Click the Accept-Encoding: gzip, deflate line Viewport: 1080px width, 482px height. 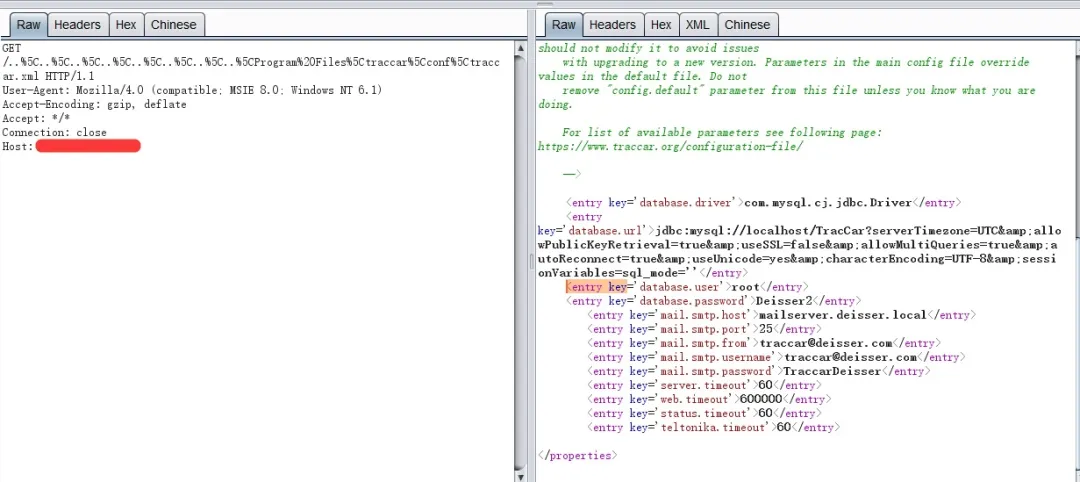[x=94, y=104]
